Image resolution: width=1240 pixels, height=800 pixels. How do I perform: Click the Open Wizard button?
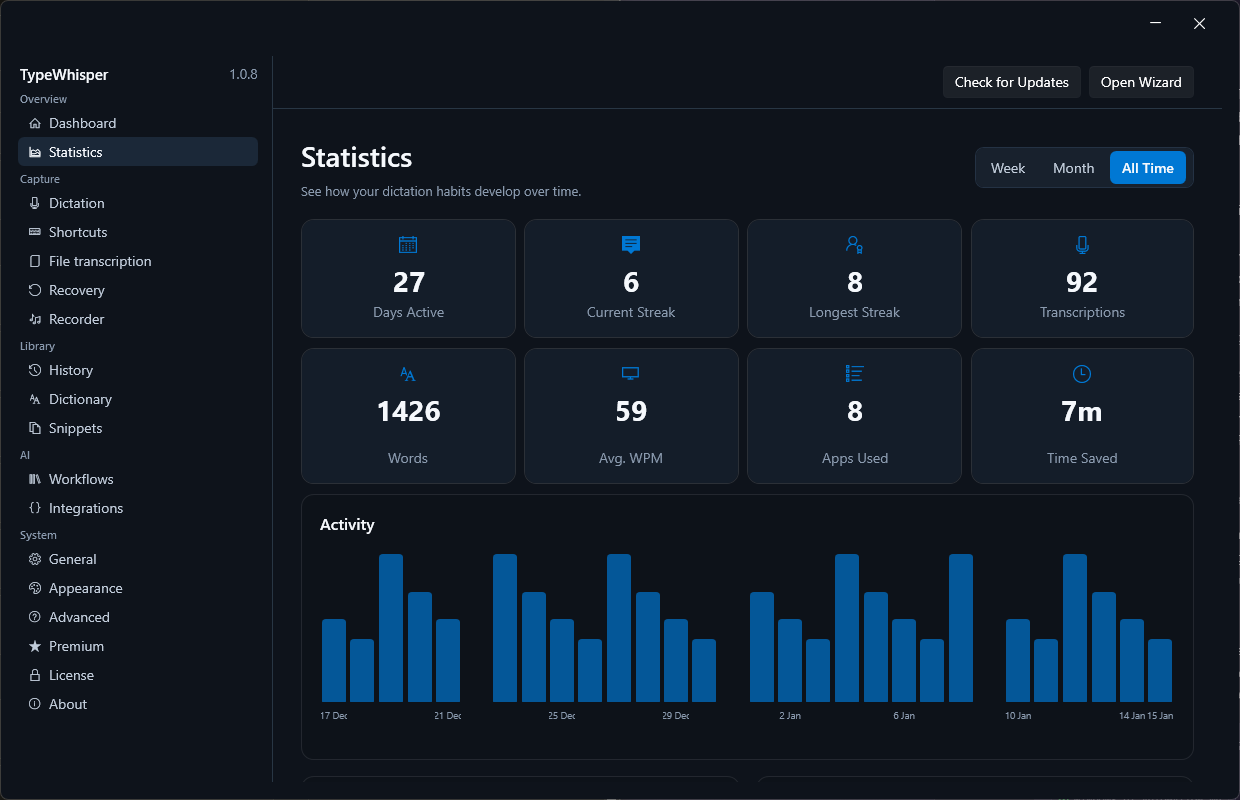(1141, 82)
